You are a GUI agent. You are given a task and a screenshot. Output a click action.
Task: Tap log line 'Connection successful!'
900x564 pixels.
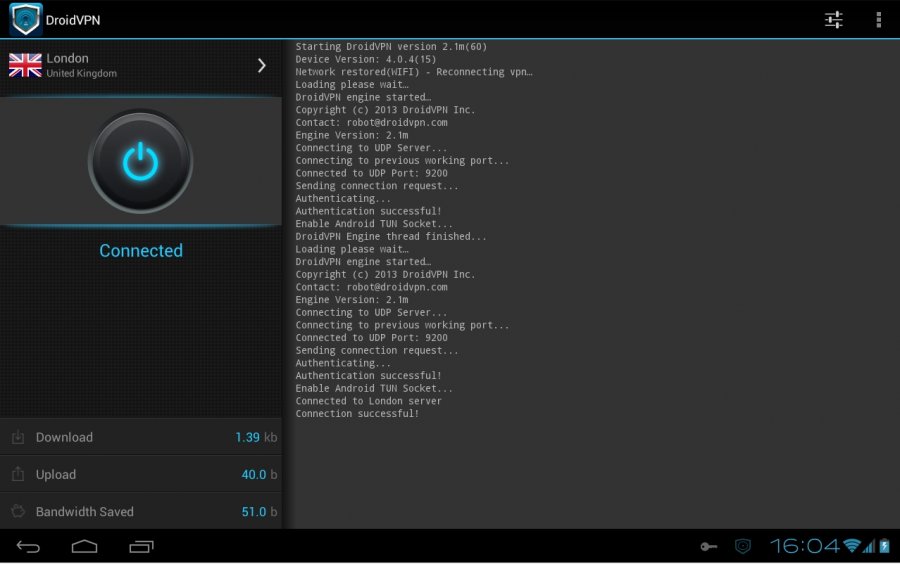point(357,414)
